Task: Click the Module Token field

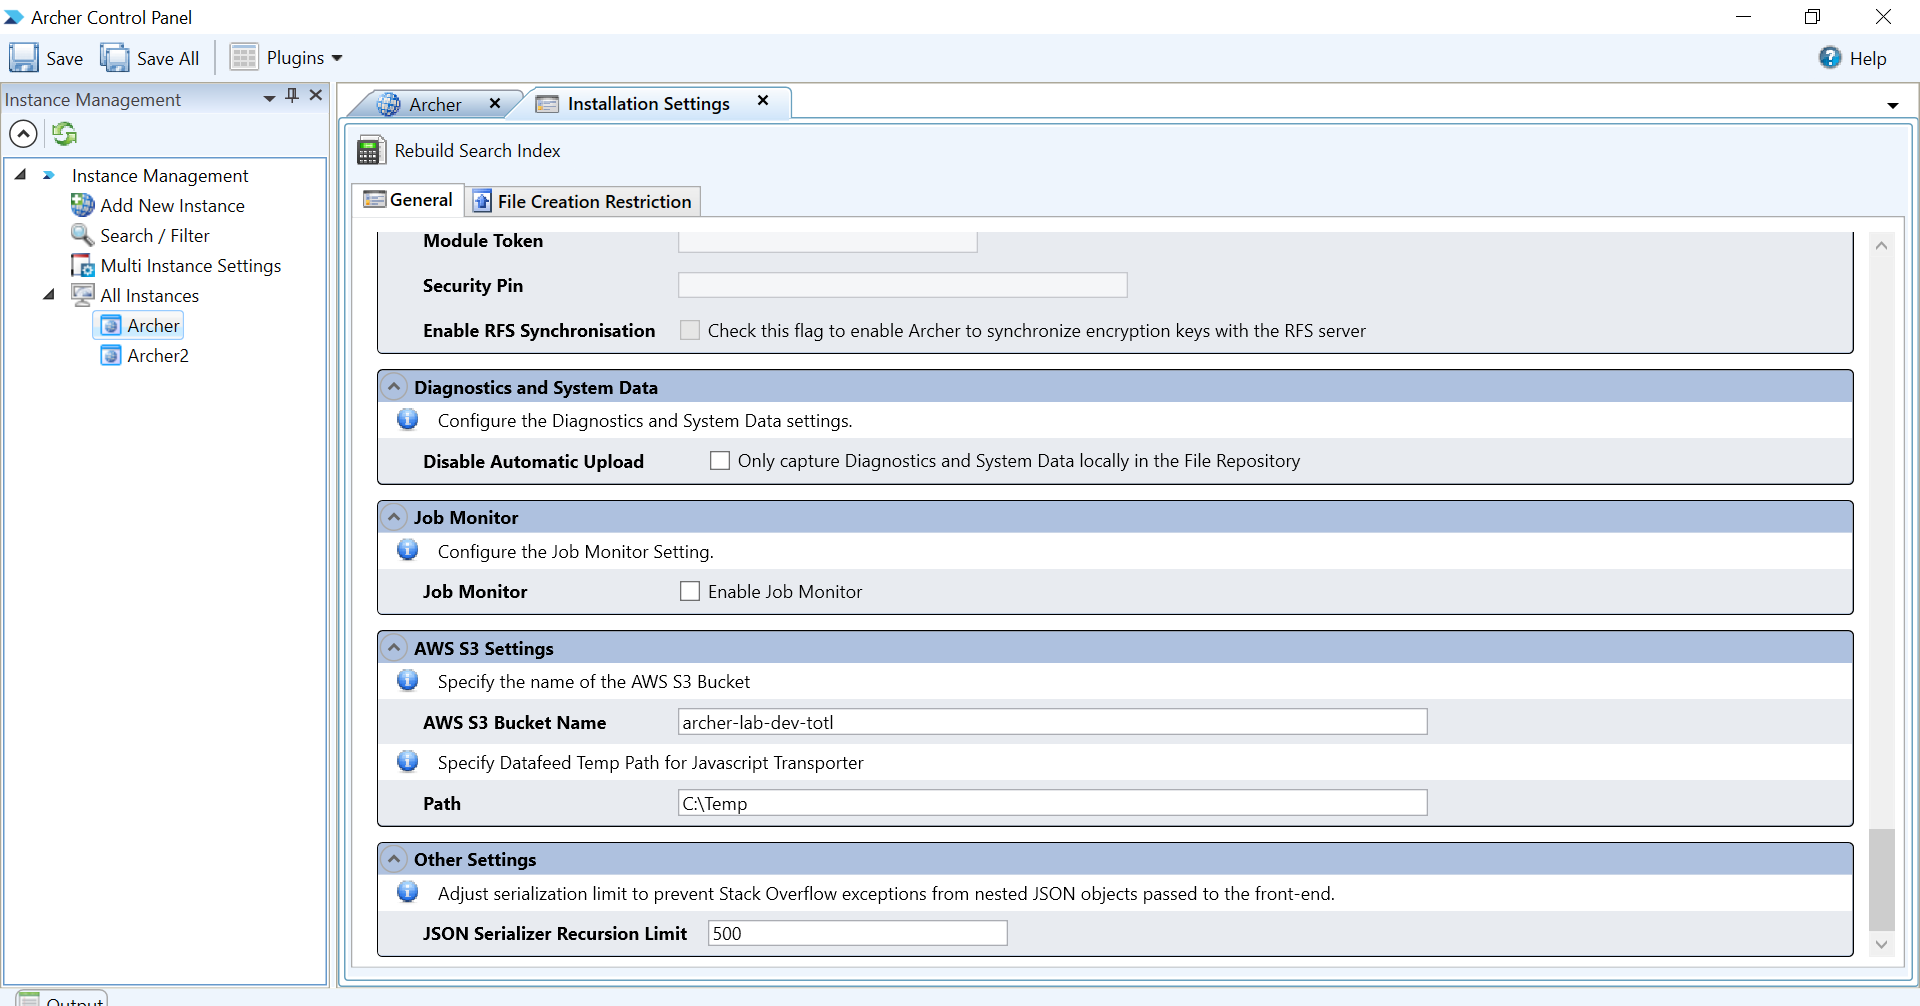Action: click(x=827, y=241)
